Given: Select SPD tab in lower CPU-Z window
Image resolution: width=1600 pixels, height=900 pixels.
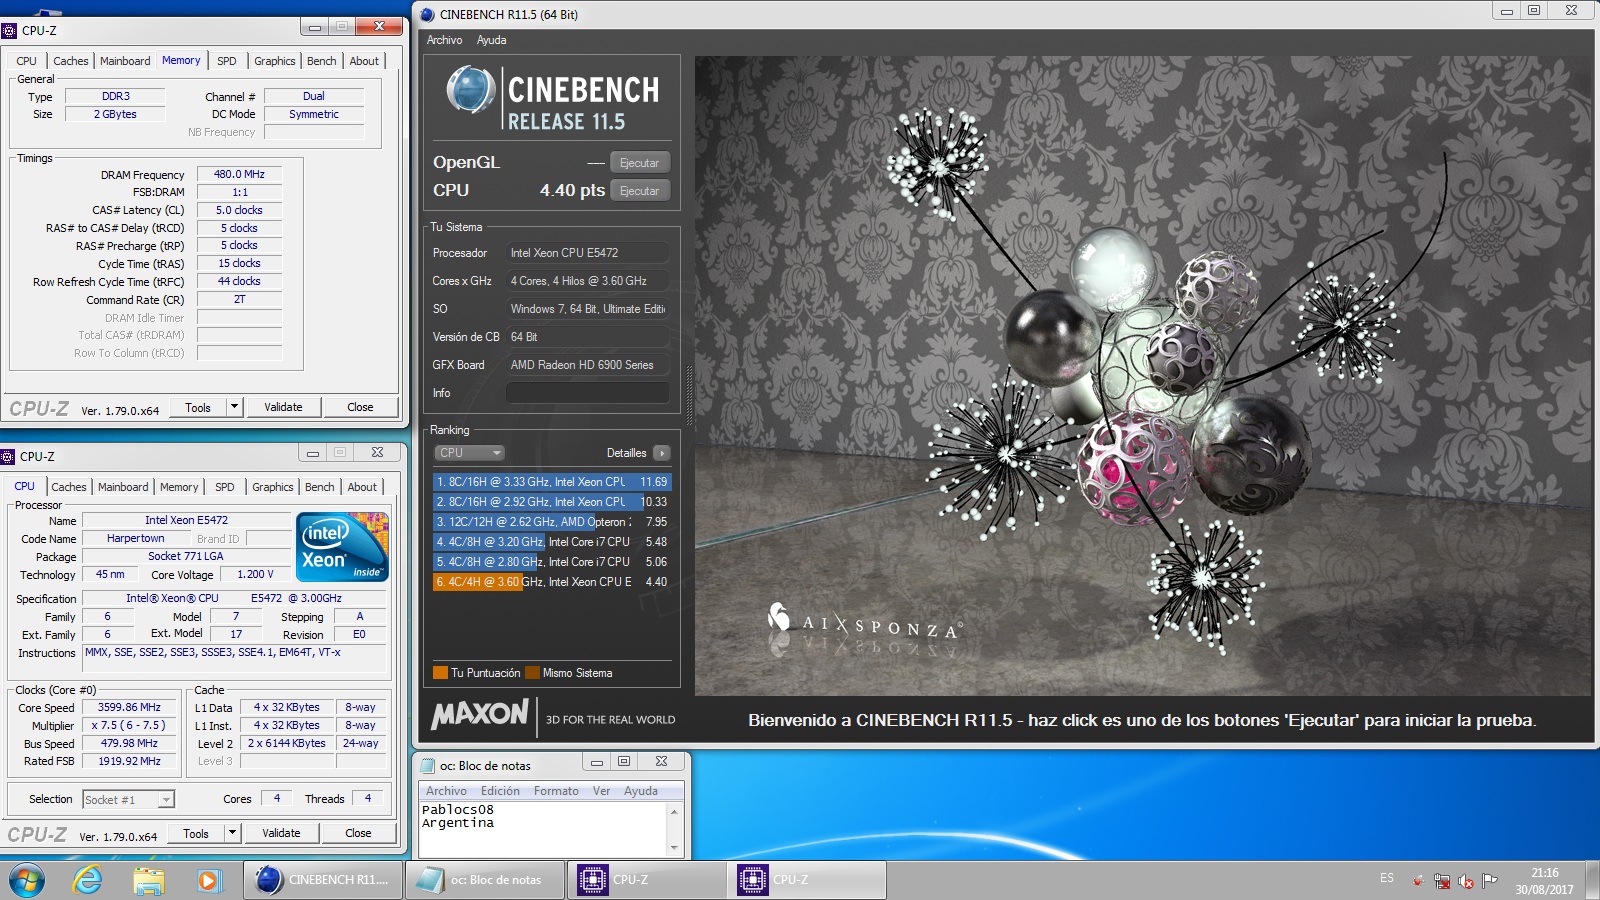Looking at the screenshot, I should tap(225, 487).
